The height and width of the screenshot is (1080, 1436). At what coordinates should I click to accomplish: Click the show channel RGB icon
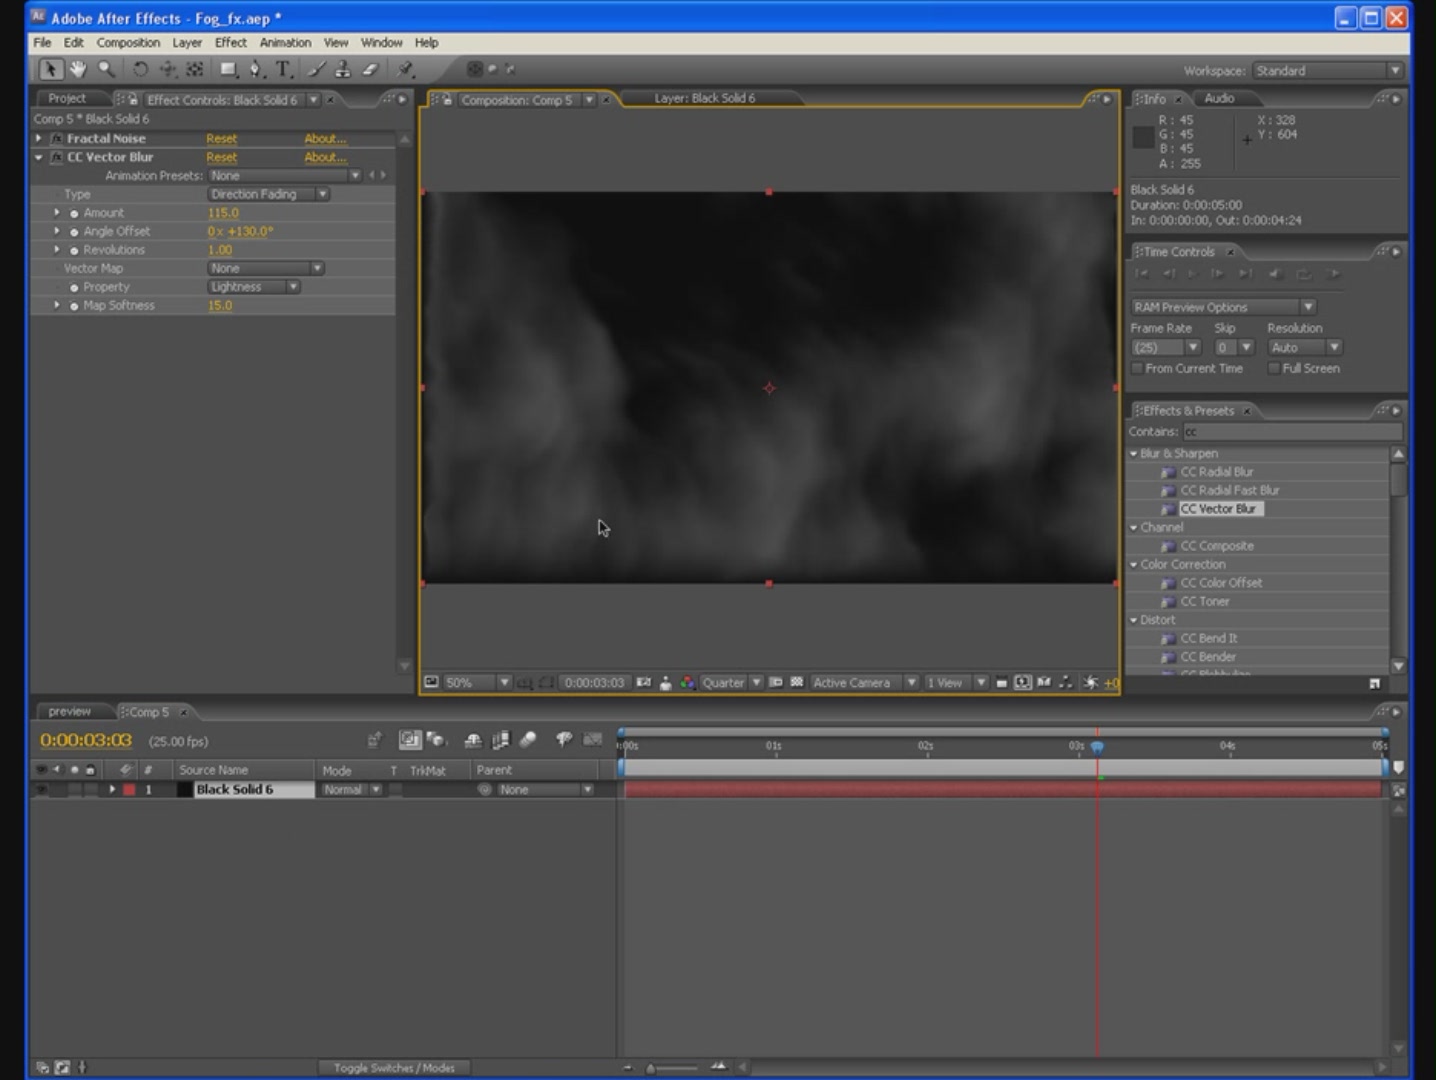[688, 683]
